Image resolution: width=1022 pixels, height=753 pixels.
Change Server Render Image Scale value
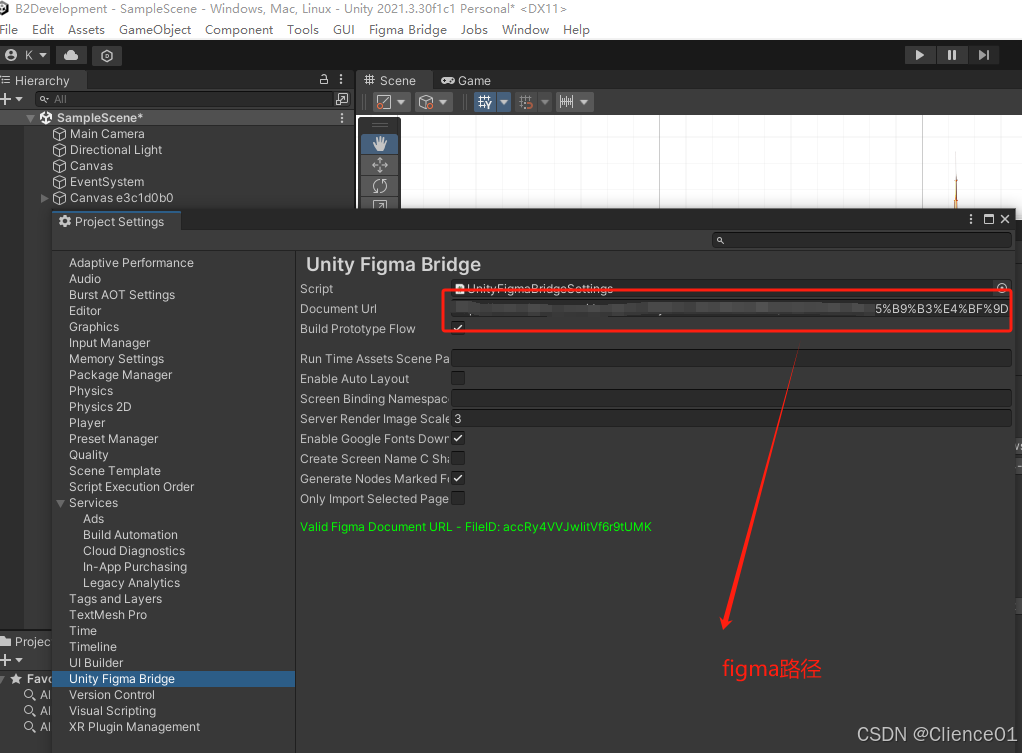coord(700,418)
